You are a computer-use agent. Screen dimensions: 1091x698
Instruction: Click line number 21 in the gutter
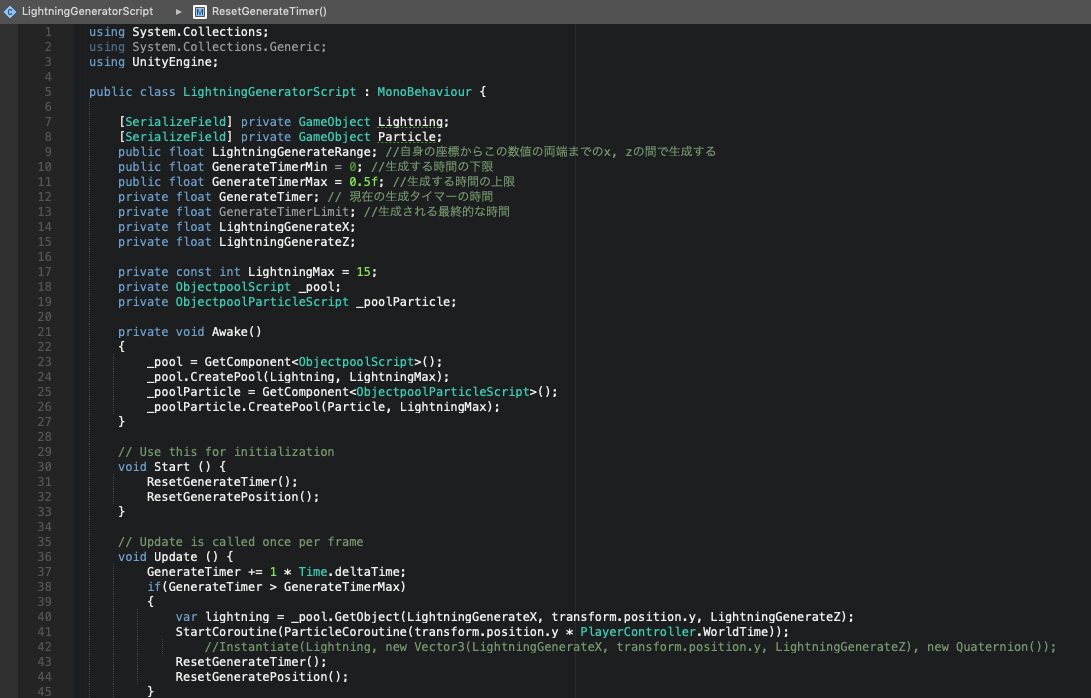pyautogui.click(x=44, y=332)
